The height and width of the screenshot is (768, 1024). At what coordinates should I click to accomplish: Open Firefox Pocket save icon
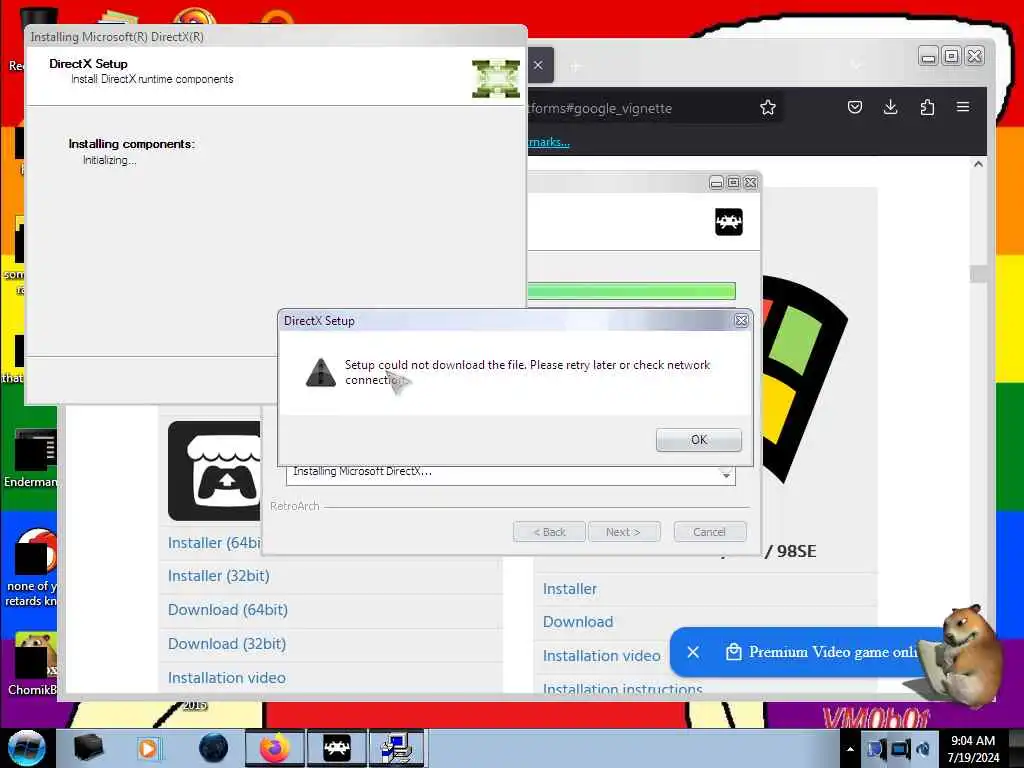pyautogui.click(x=854, y=107)
